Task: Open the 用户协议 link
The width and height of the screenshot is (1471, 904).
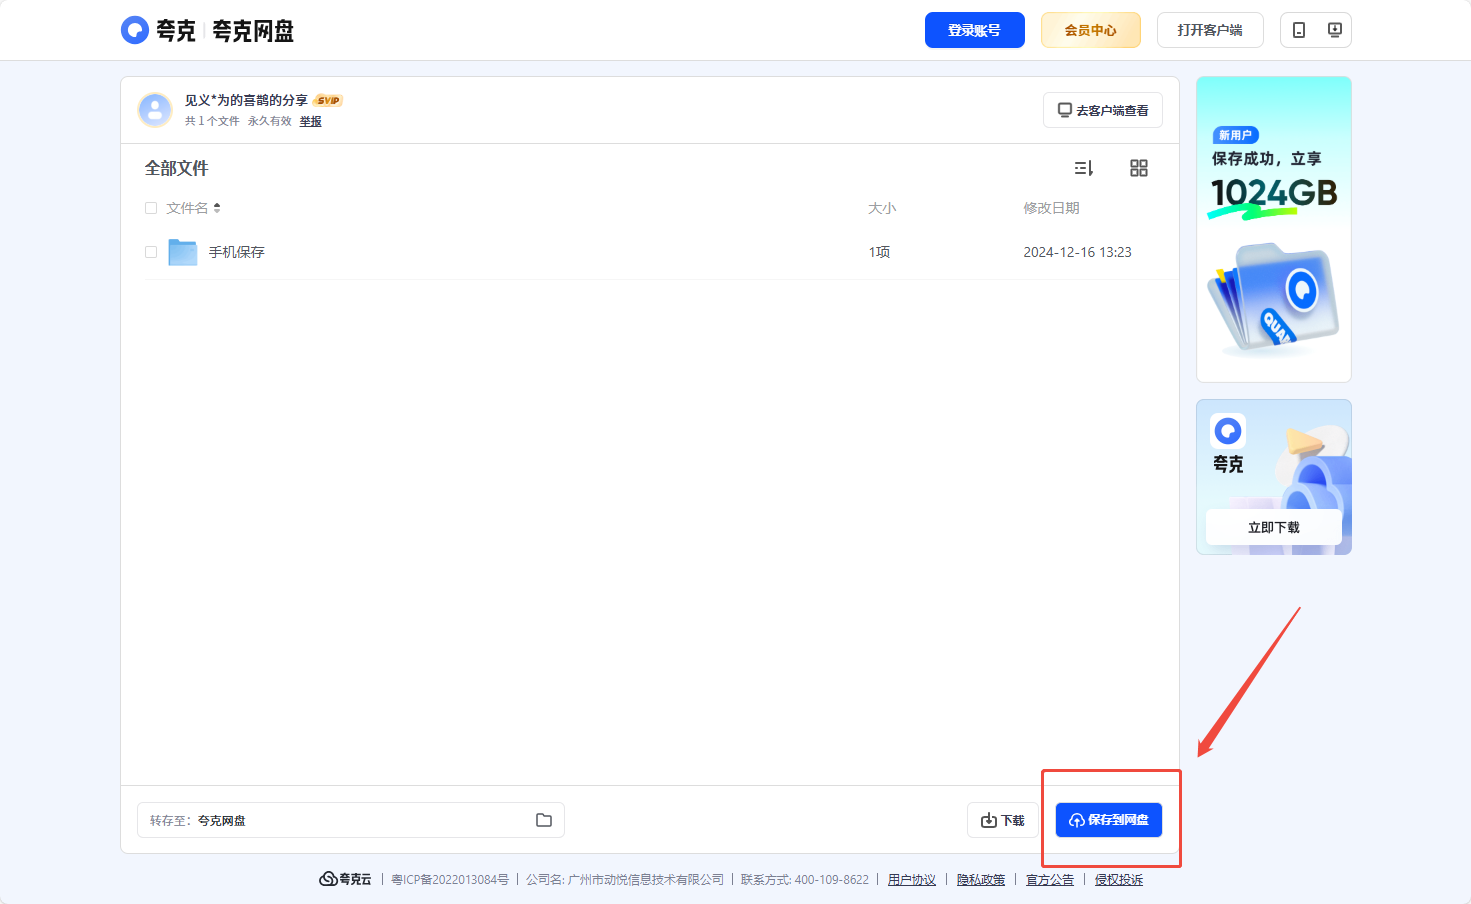Action: click(912, 880)
